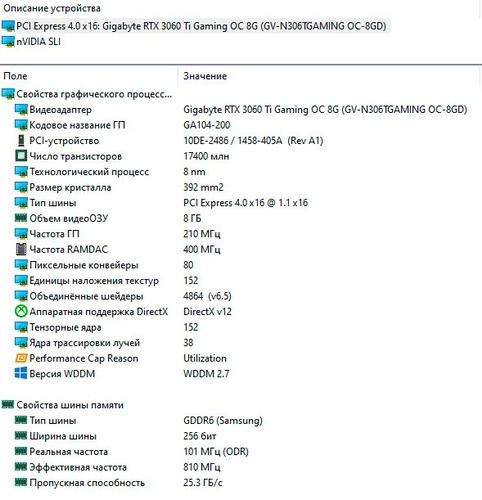Click the Поле column header

coord(15,76)
